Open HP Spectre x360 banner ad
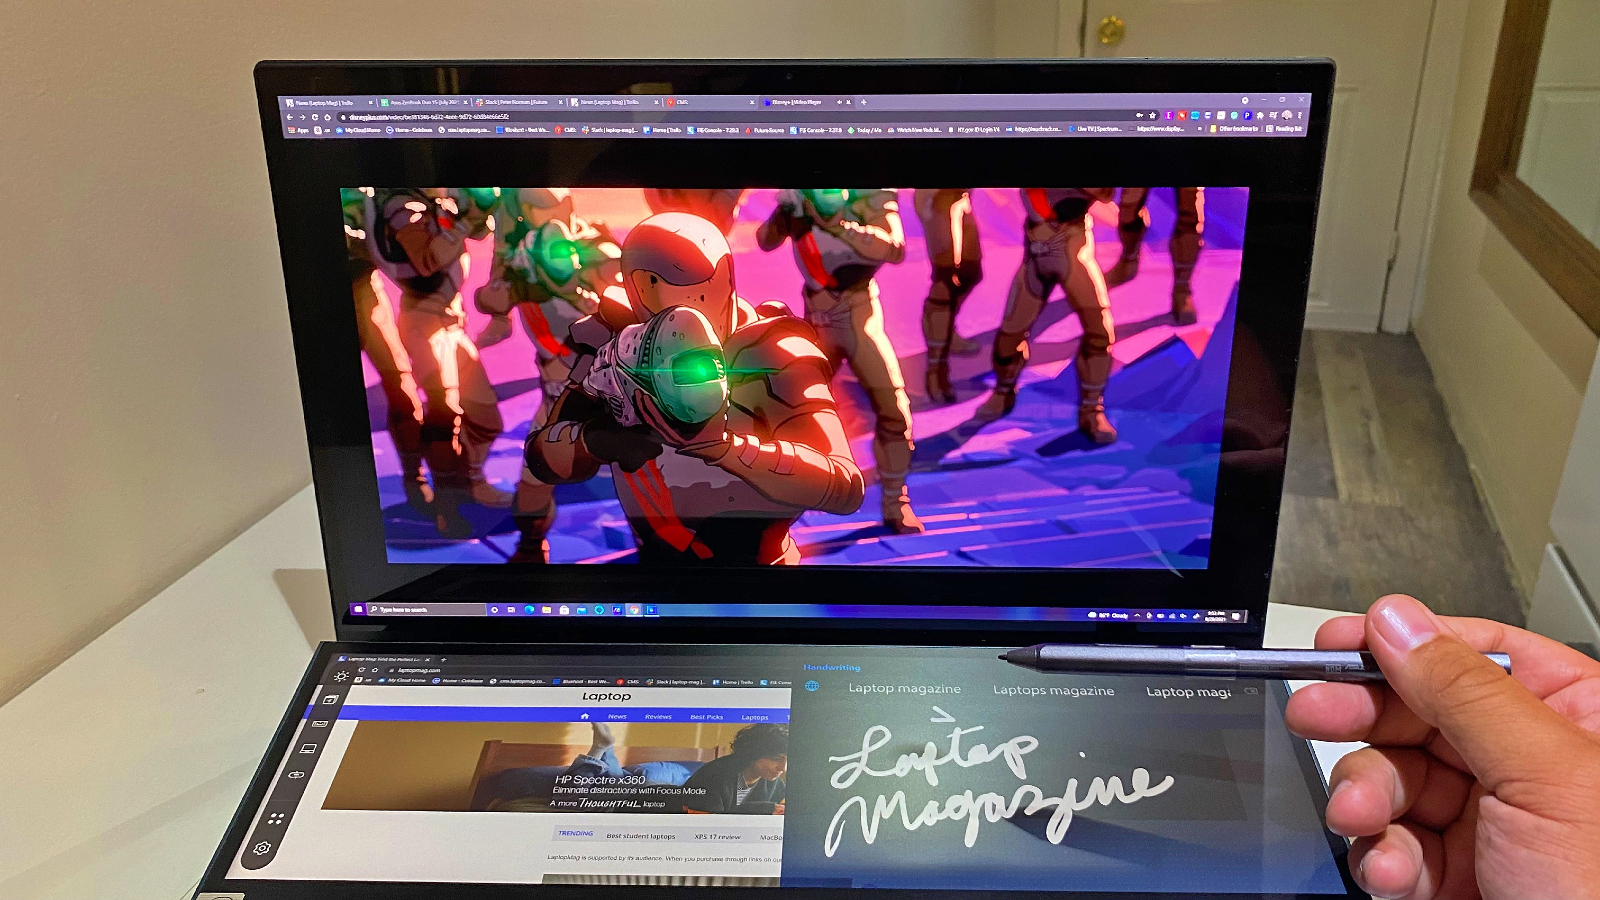This screenshot has width=1600, height=900. click(555, 766)
